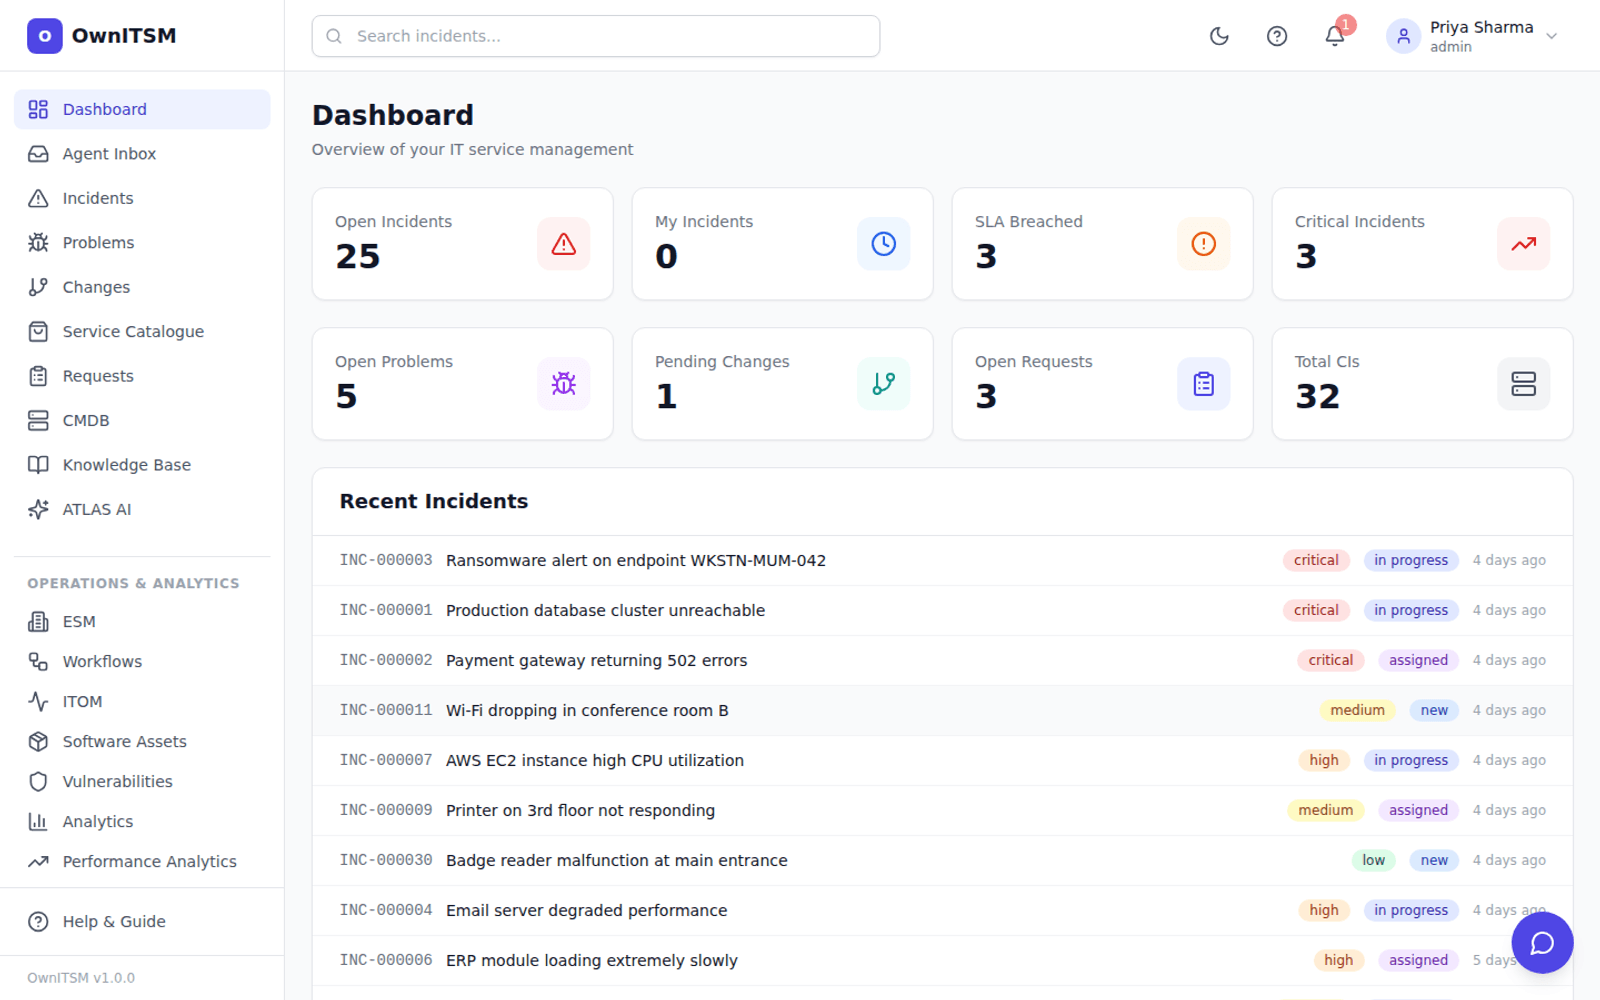The image size is (1600, 1000).
Task: Click the CMDB server icon in sidebar
Action: (x=38, y=421)
